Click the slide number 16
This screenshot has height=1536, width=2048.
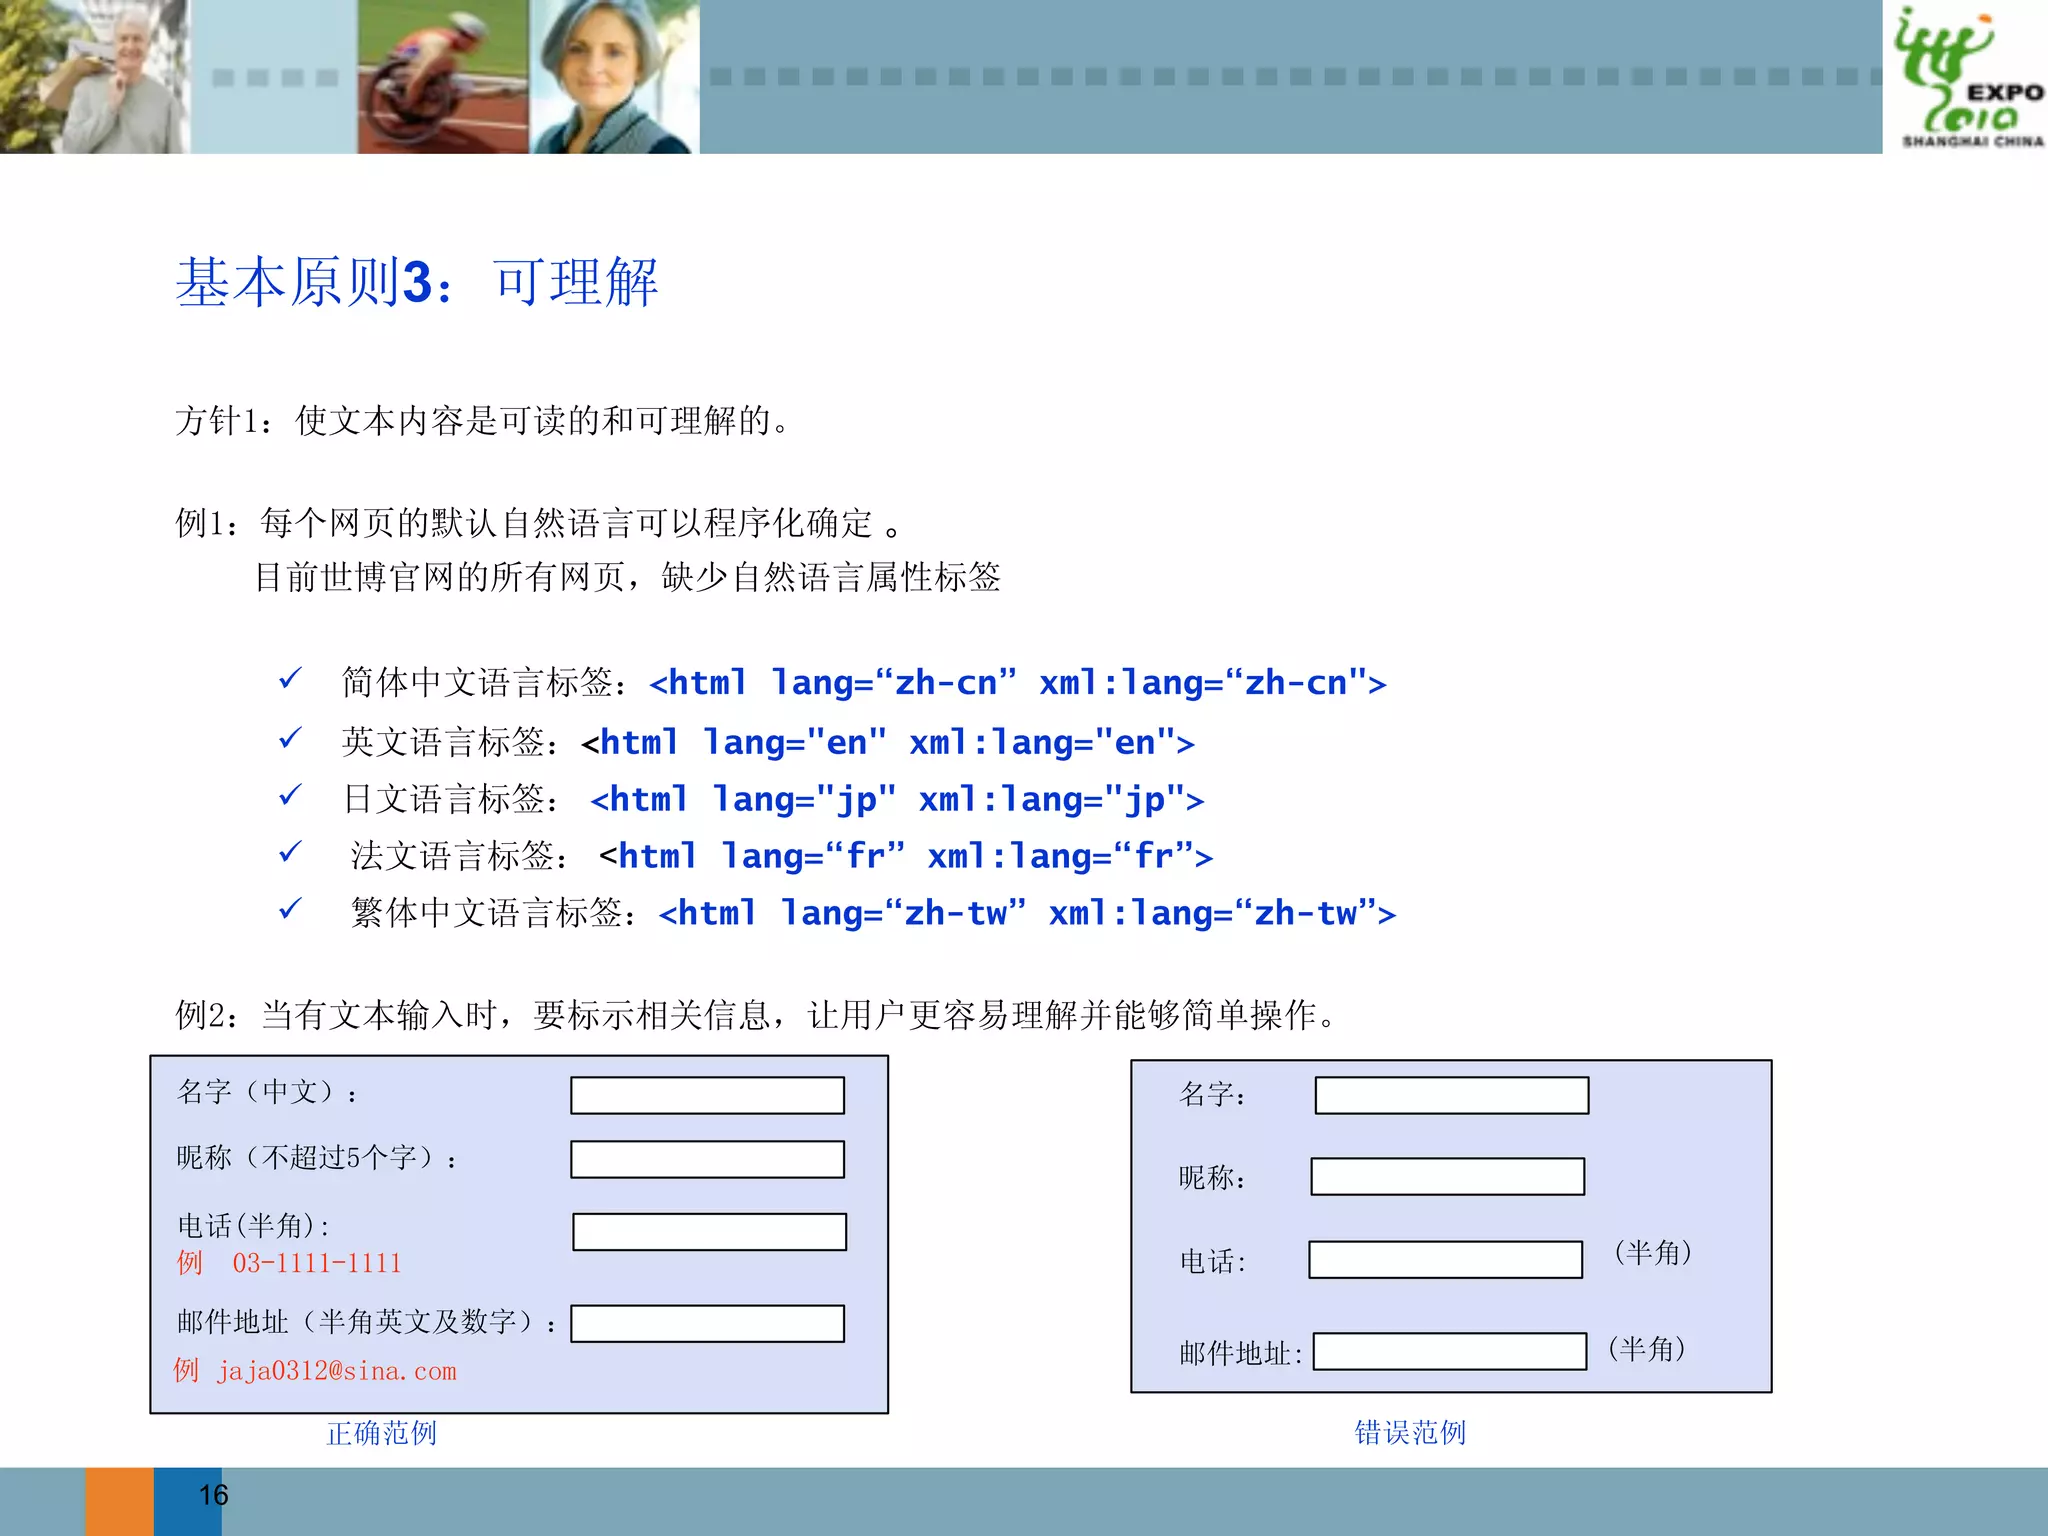(213, 1495)
